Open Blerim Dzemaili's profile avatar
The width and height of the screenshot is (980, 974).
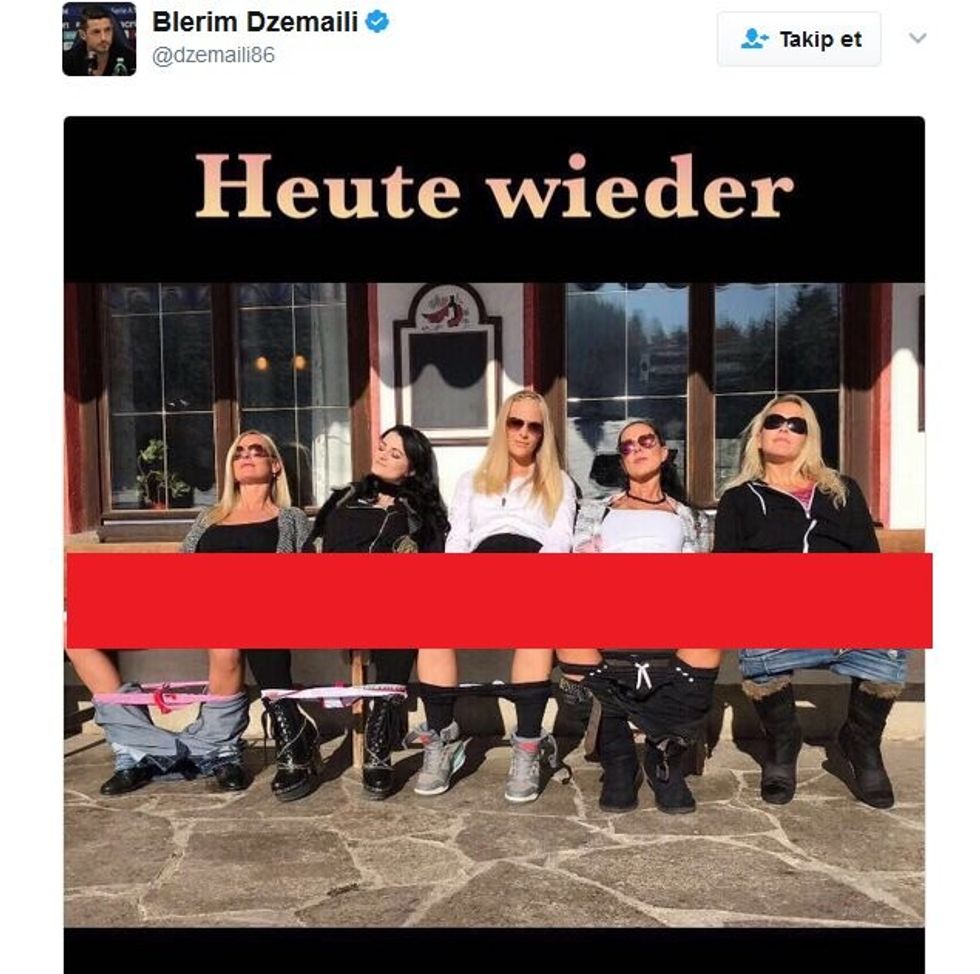(x=99, y=39)
